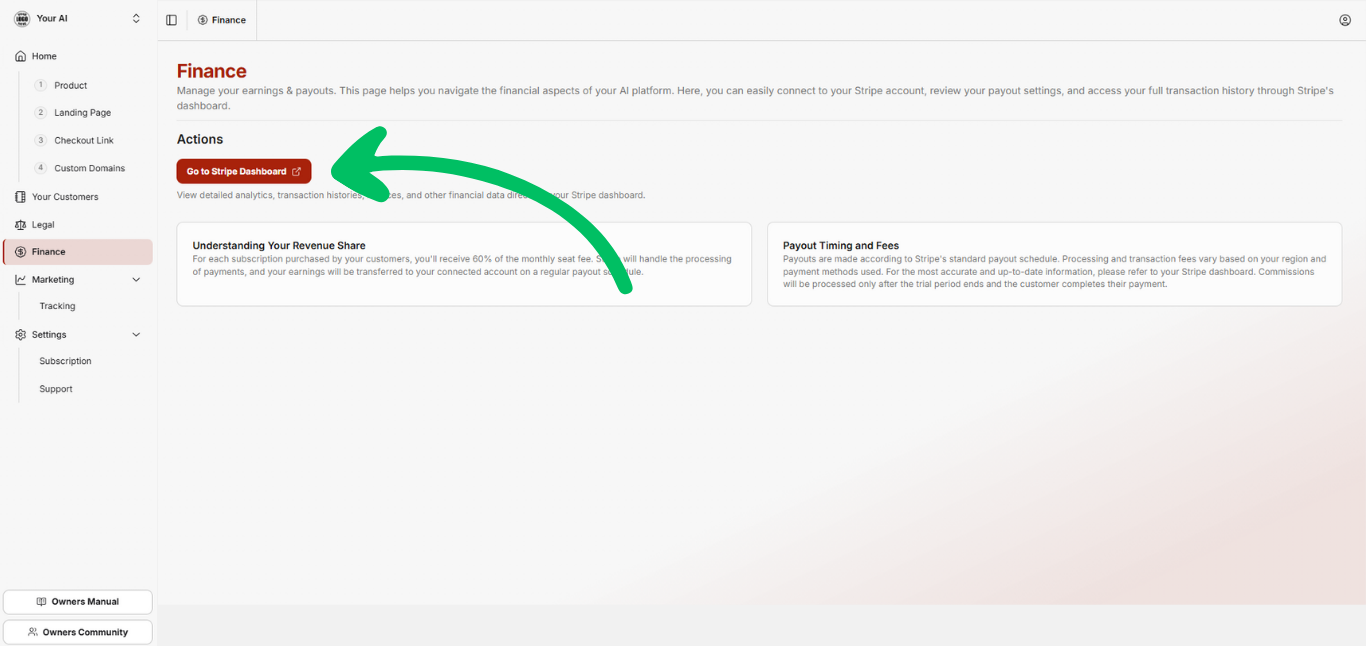Open the Owners Community button
1366x646 pixels.
(78, 632)
